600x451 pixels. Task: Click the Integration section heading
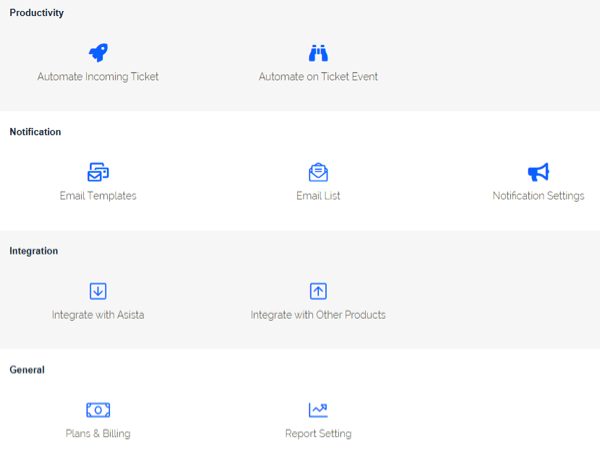(34, 251)
